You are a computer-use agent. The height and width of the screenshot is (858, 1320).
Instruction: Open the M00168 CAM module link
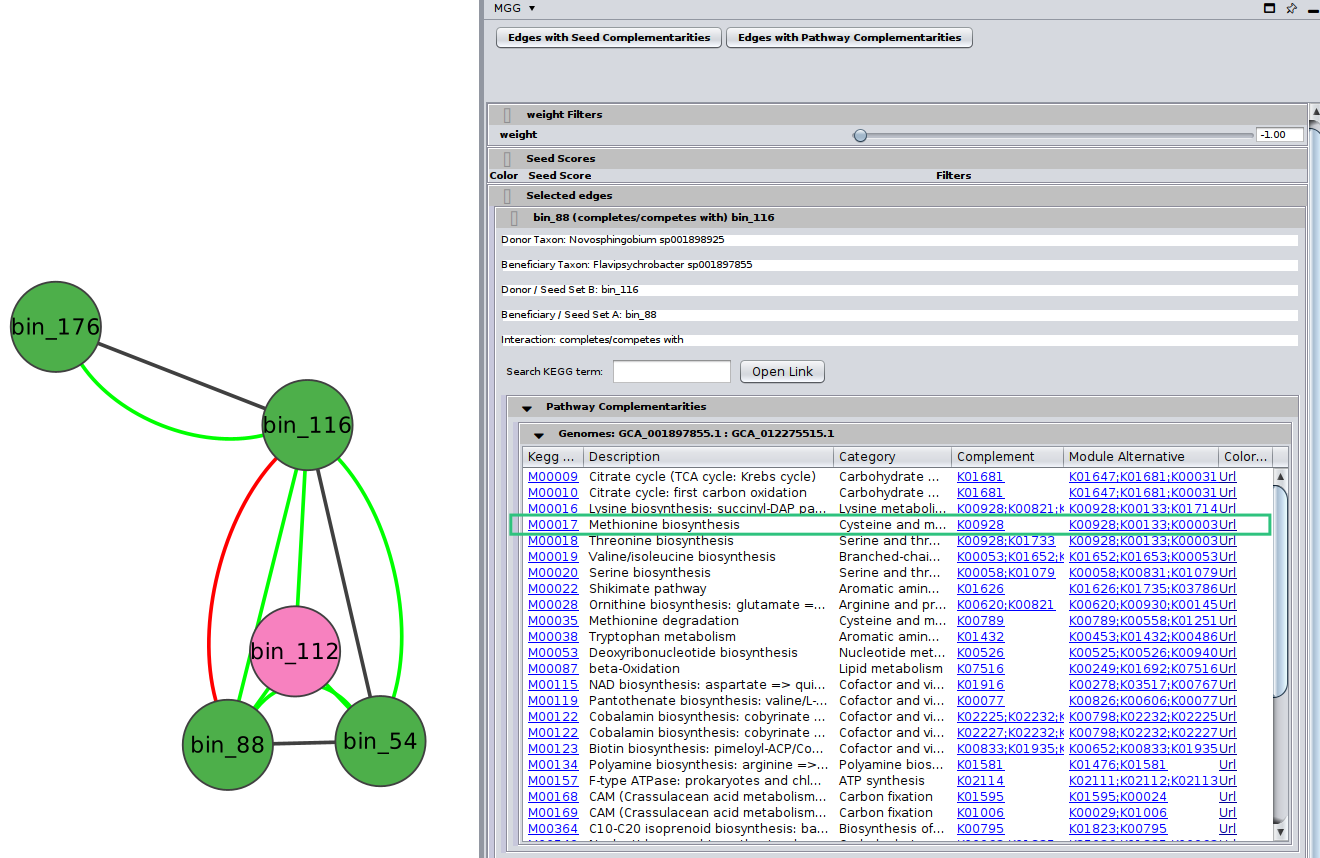click(553, 797)
